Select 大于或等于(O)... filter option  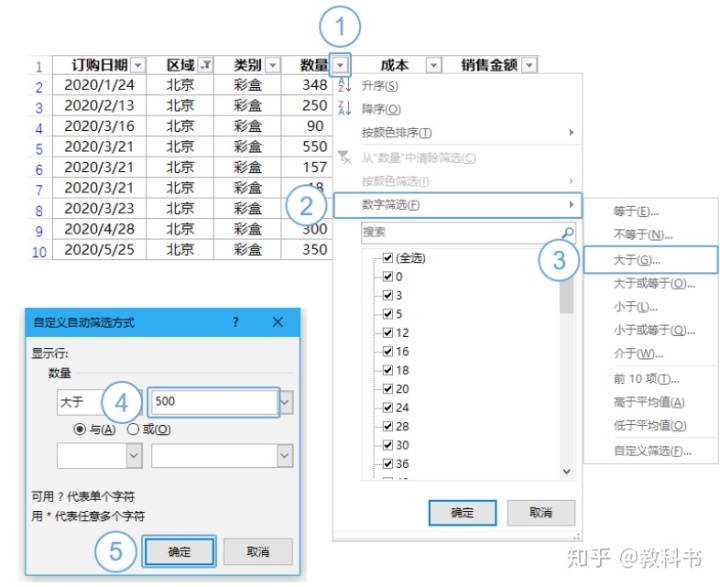(650, 283)
